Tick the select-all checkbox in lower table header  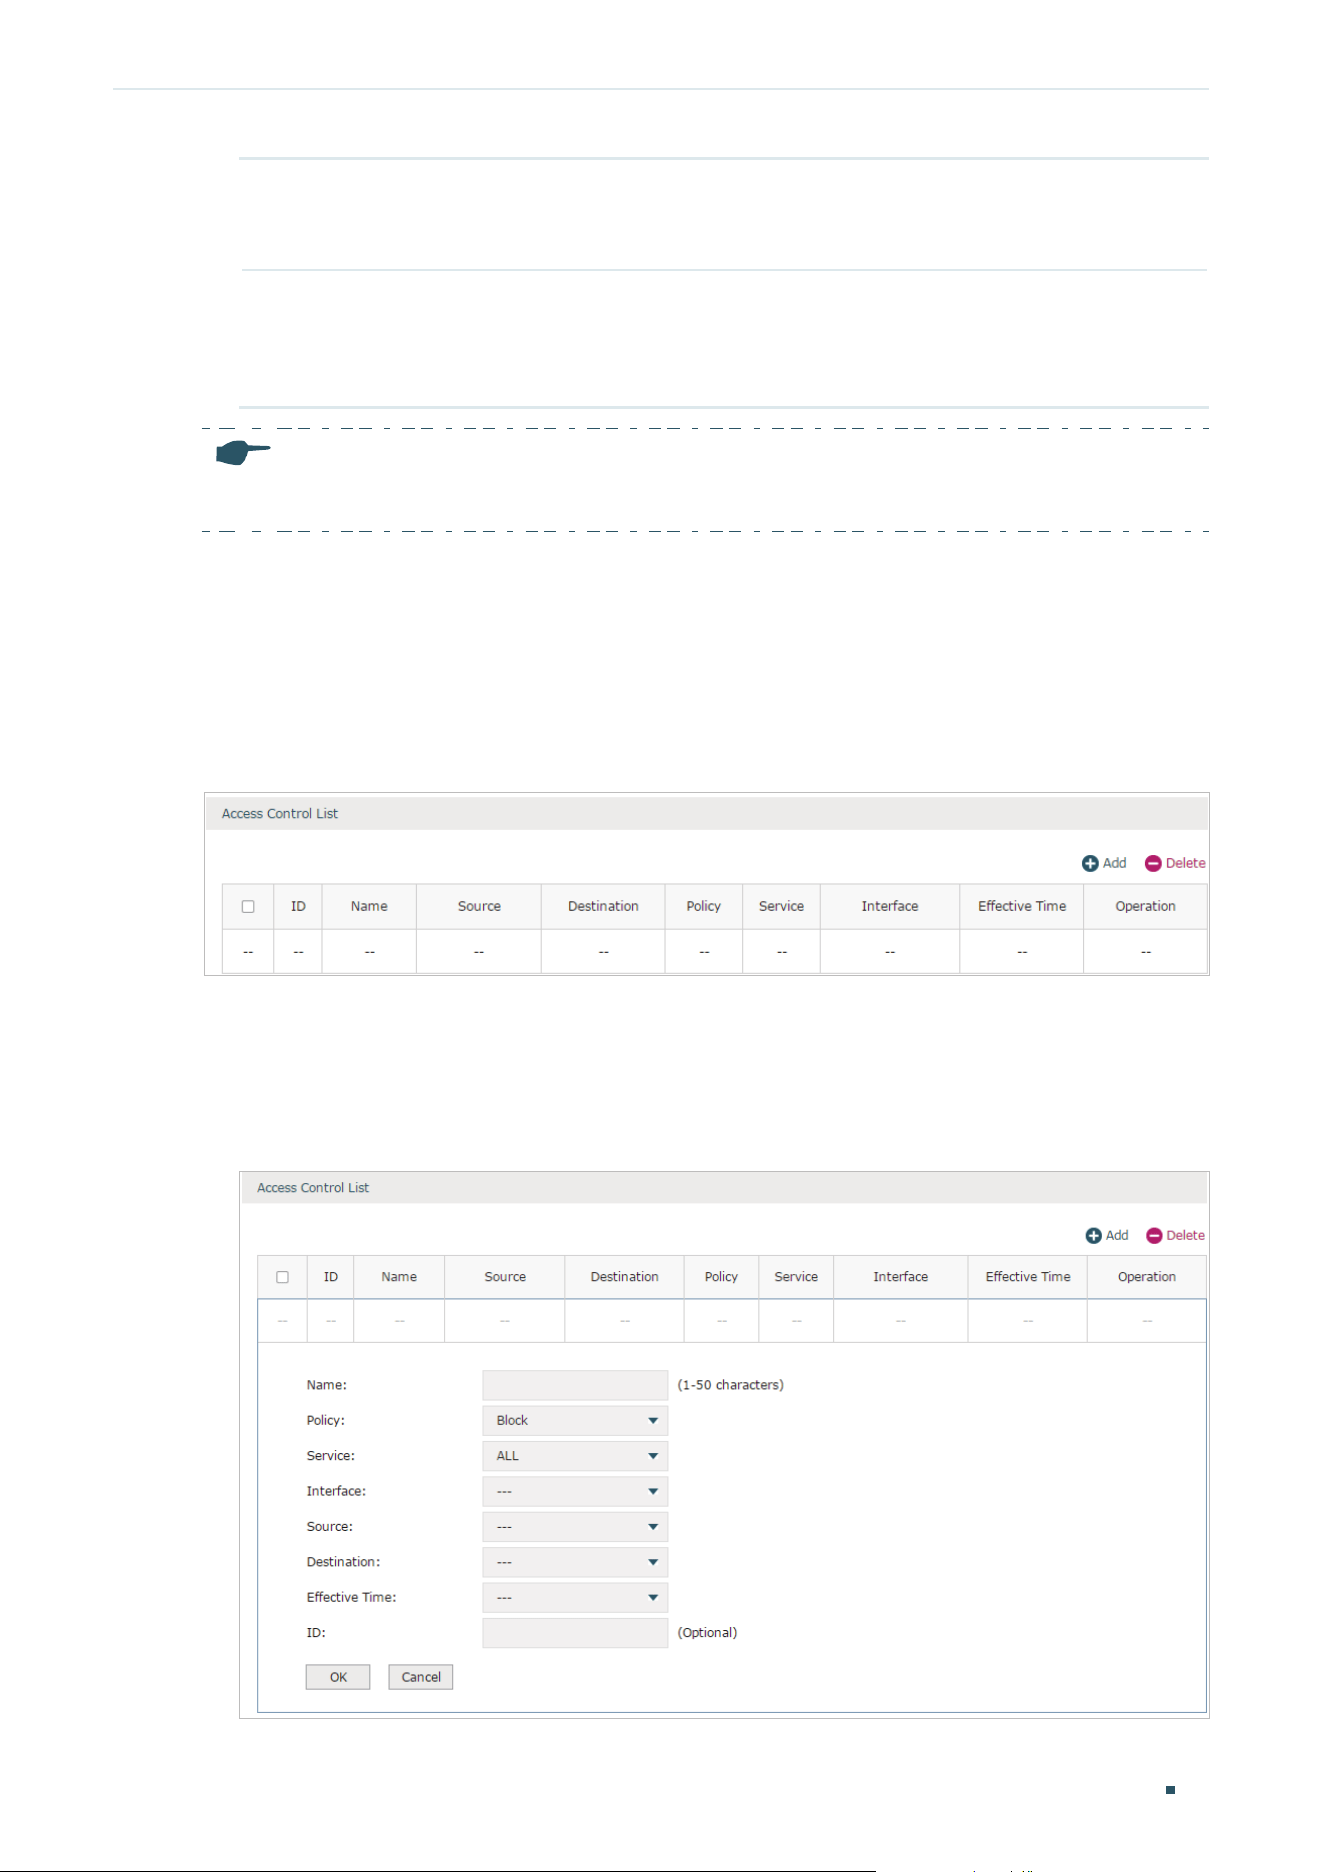pyautogui.click(x=283, y=1277)
